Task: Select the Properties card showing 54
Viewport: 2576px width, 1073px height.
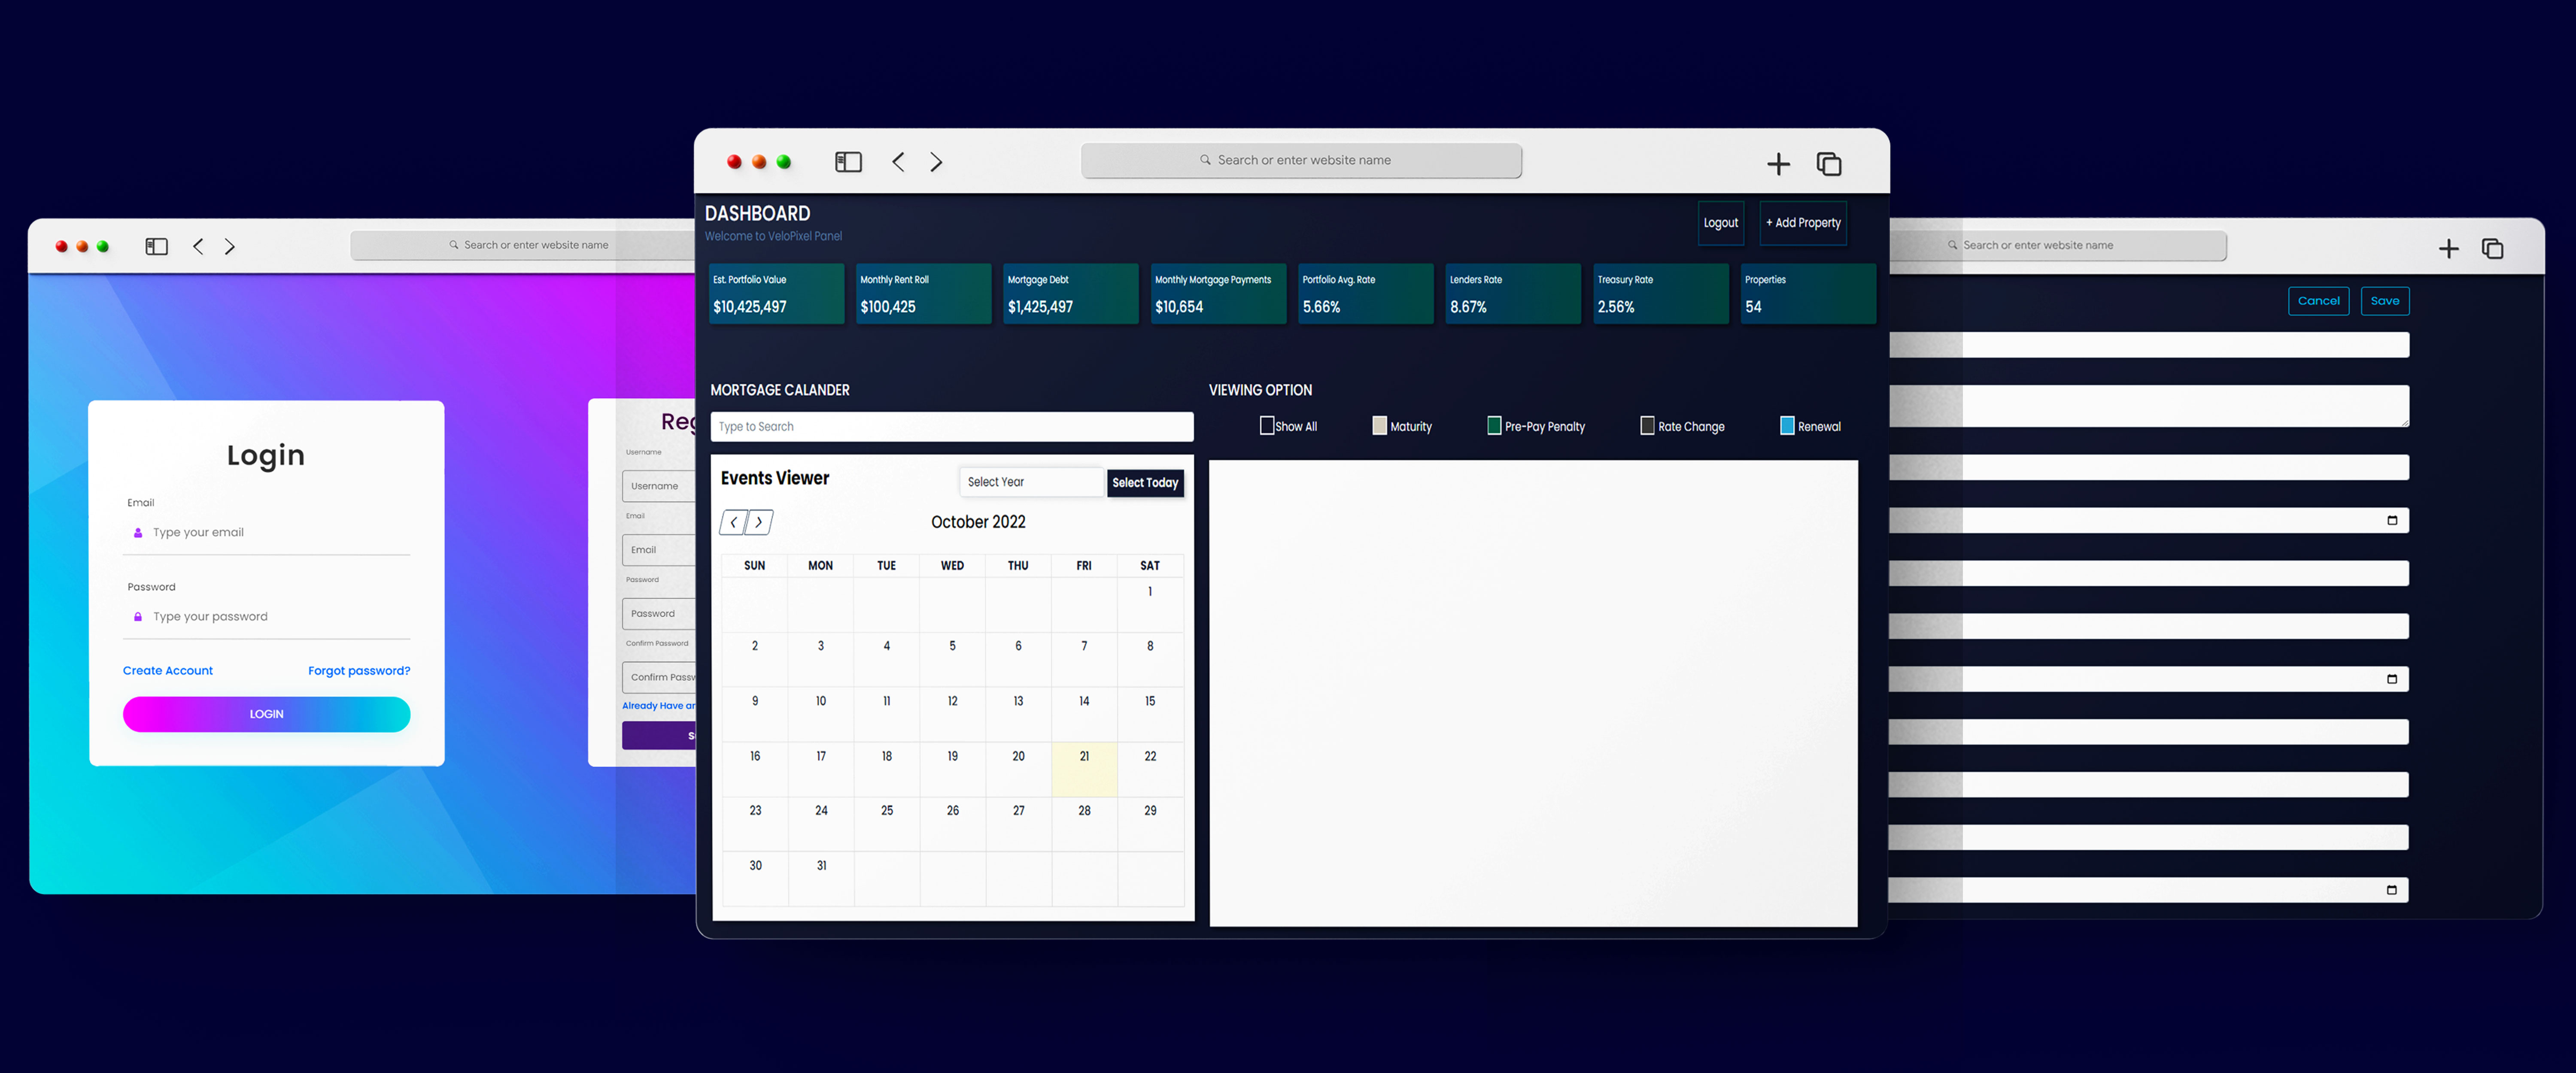Action: tap(1808, 293)
